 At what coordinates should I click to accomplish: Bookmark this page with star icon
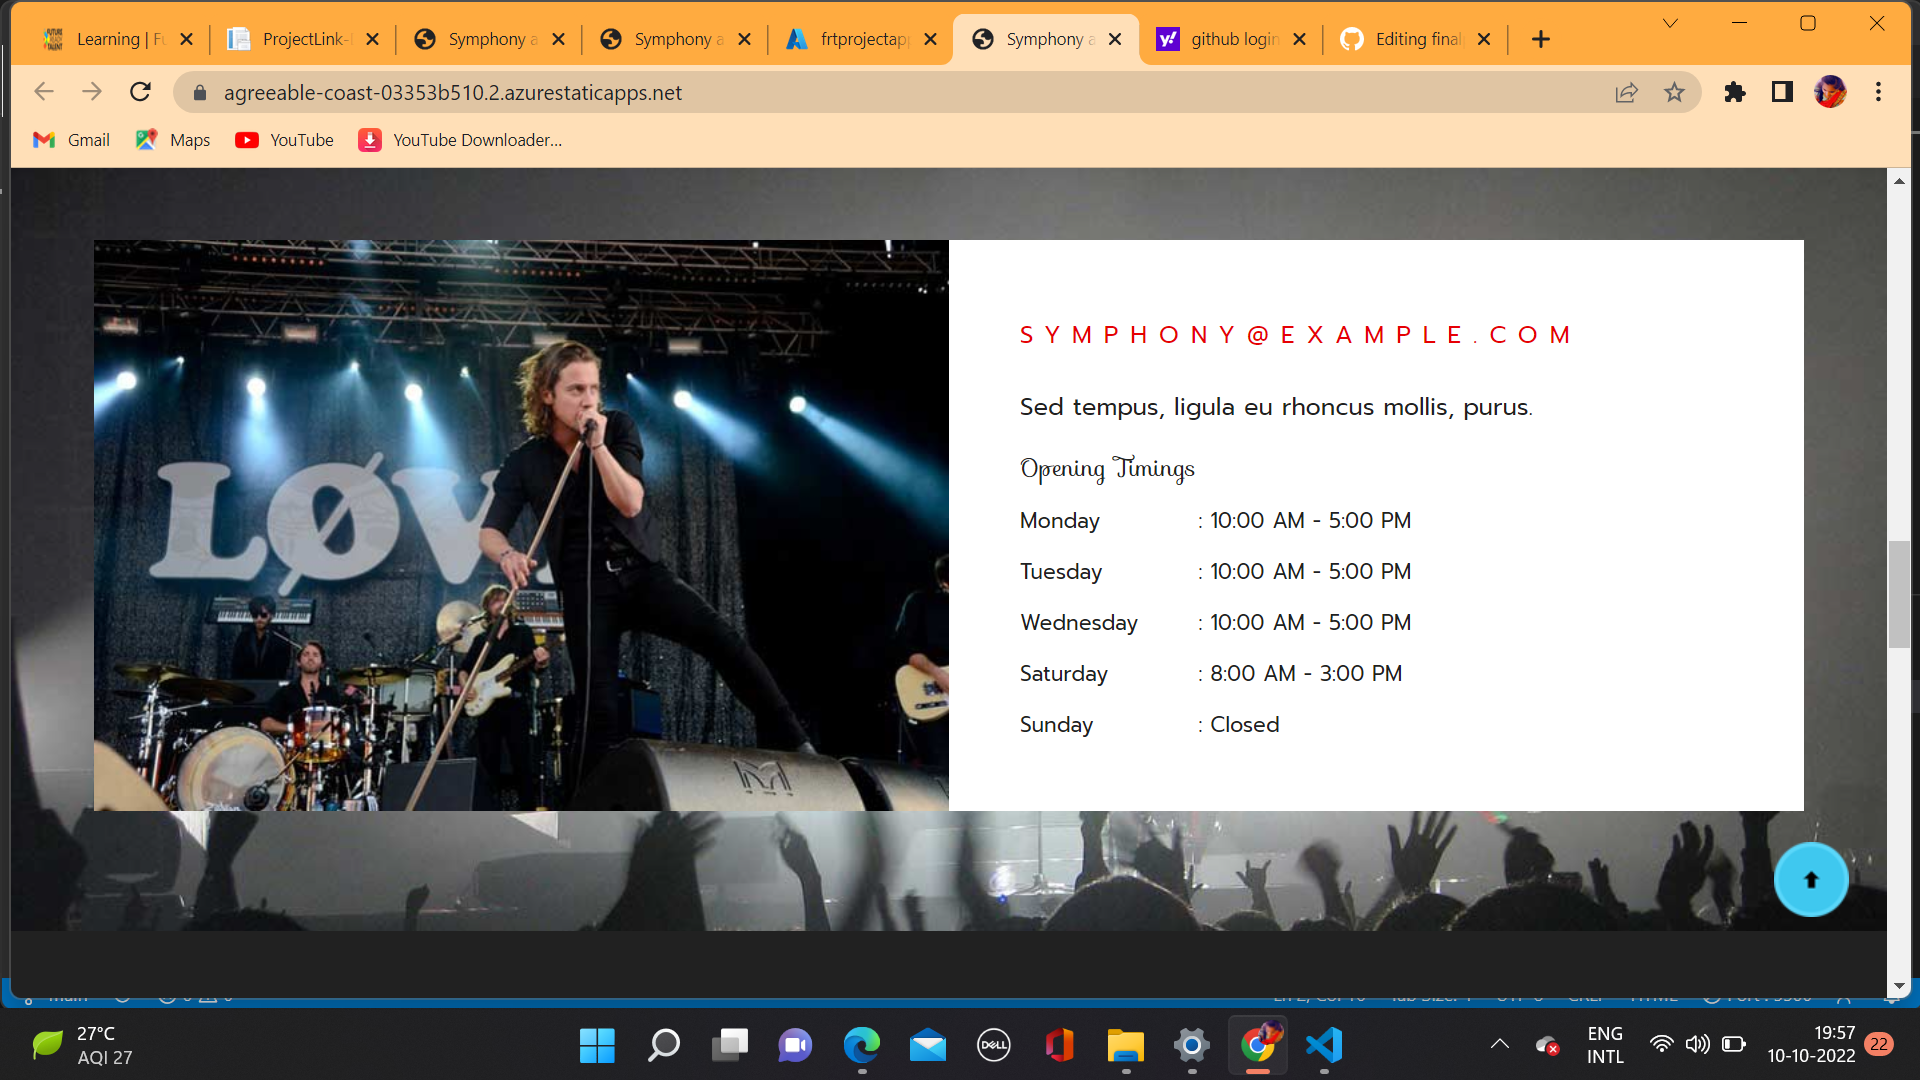pyautogui.click(x=1674, y=92)
